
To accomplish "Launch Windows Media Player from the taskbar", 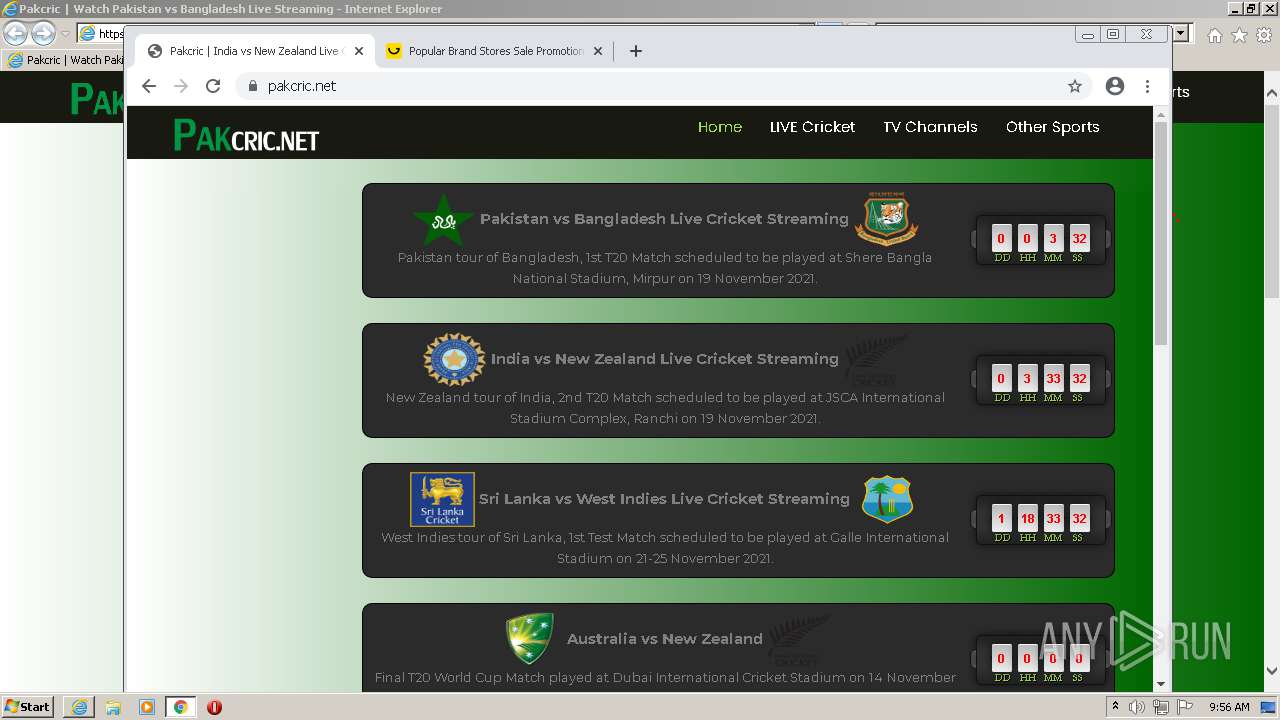I will 147,707.
